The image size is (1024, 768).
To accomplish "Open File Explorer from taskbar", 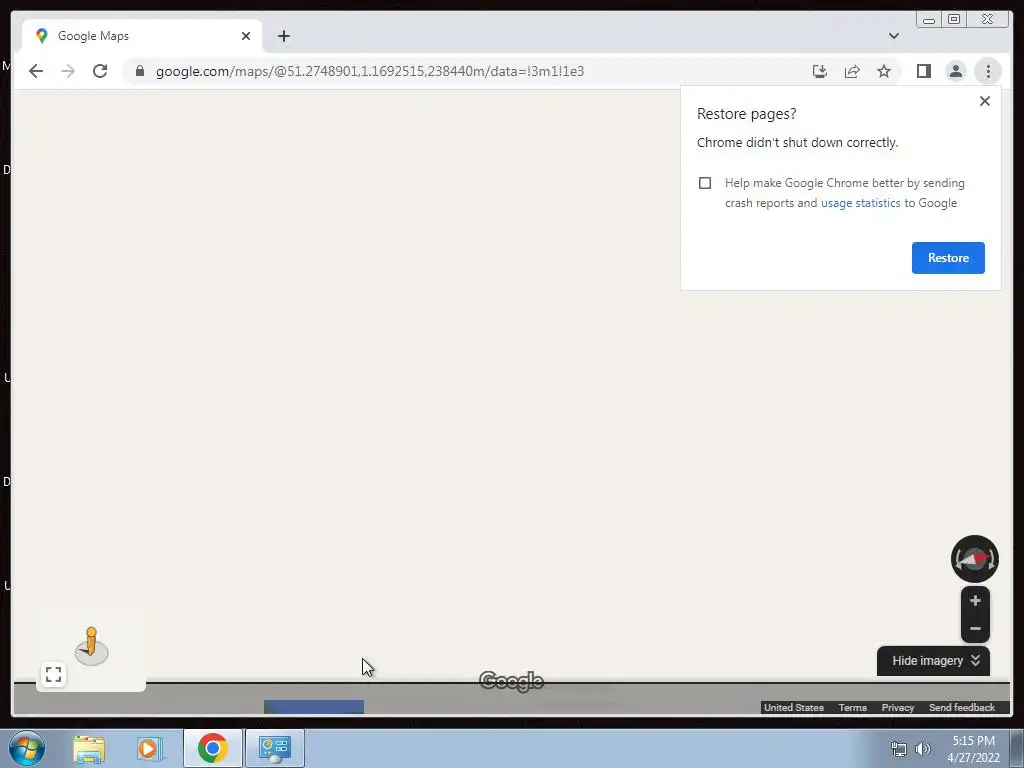I will pos(89,748).
